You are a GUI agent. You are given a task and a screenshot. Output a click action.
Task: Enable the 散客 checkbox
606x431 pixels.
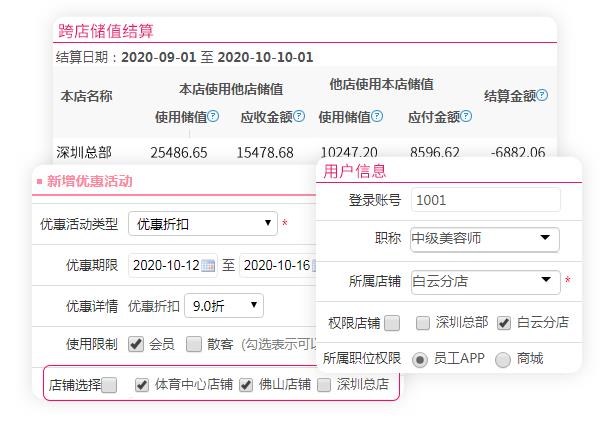[x=194, y=344]
